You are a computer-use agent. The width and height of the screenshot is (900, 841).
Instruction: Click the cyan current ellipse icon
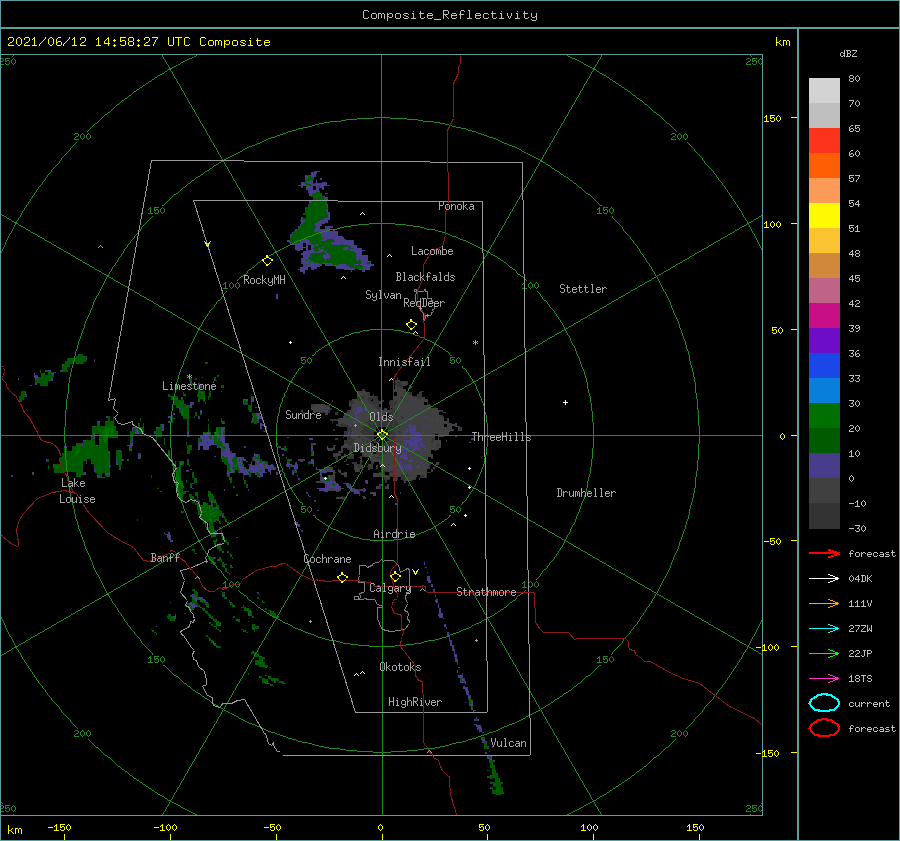point(824,703)
